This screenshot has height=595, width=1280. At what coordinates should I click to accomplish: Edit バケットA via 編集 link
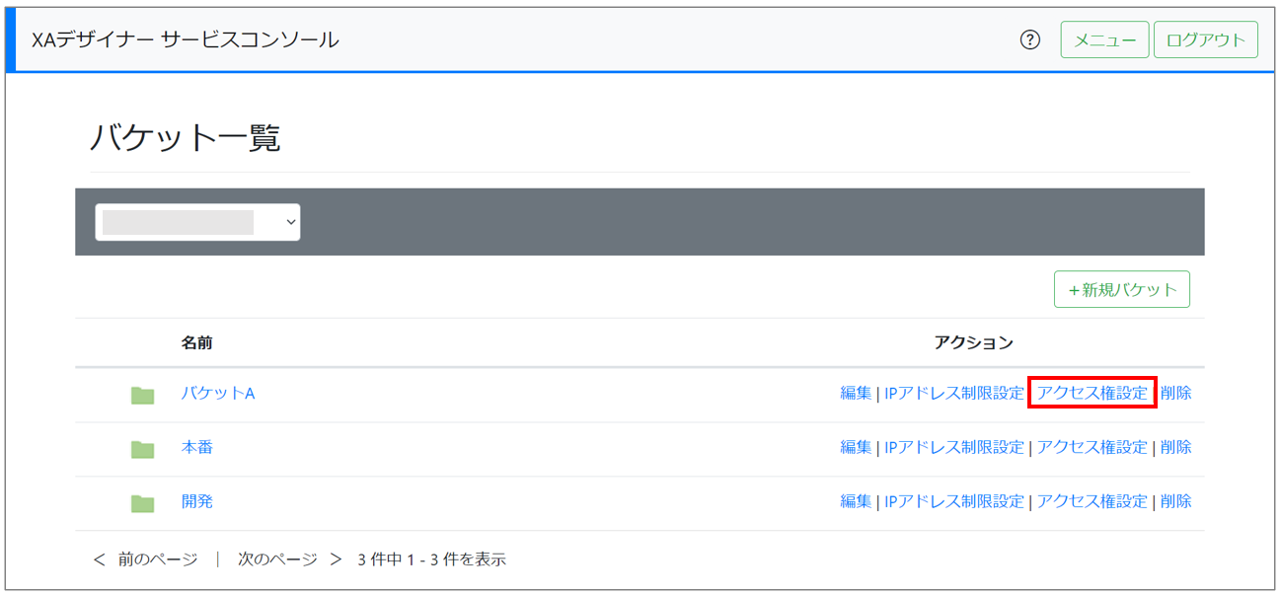[x=856, y=393]
